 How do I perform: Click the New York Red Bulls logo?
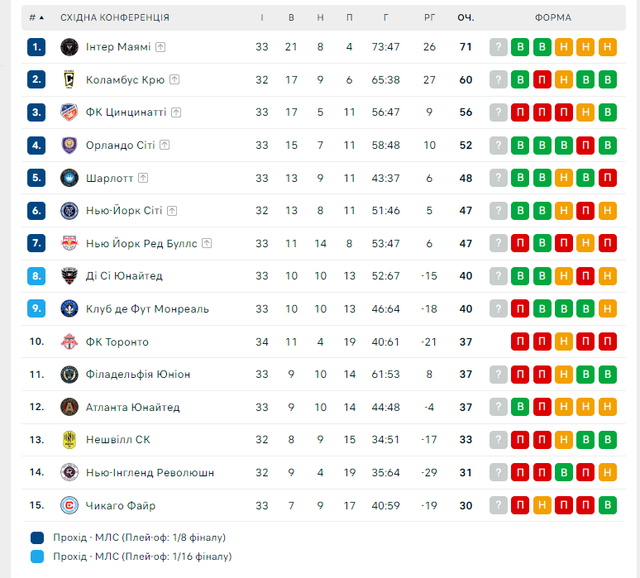point(69,243)
